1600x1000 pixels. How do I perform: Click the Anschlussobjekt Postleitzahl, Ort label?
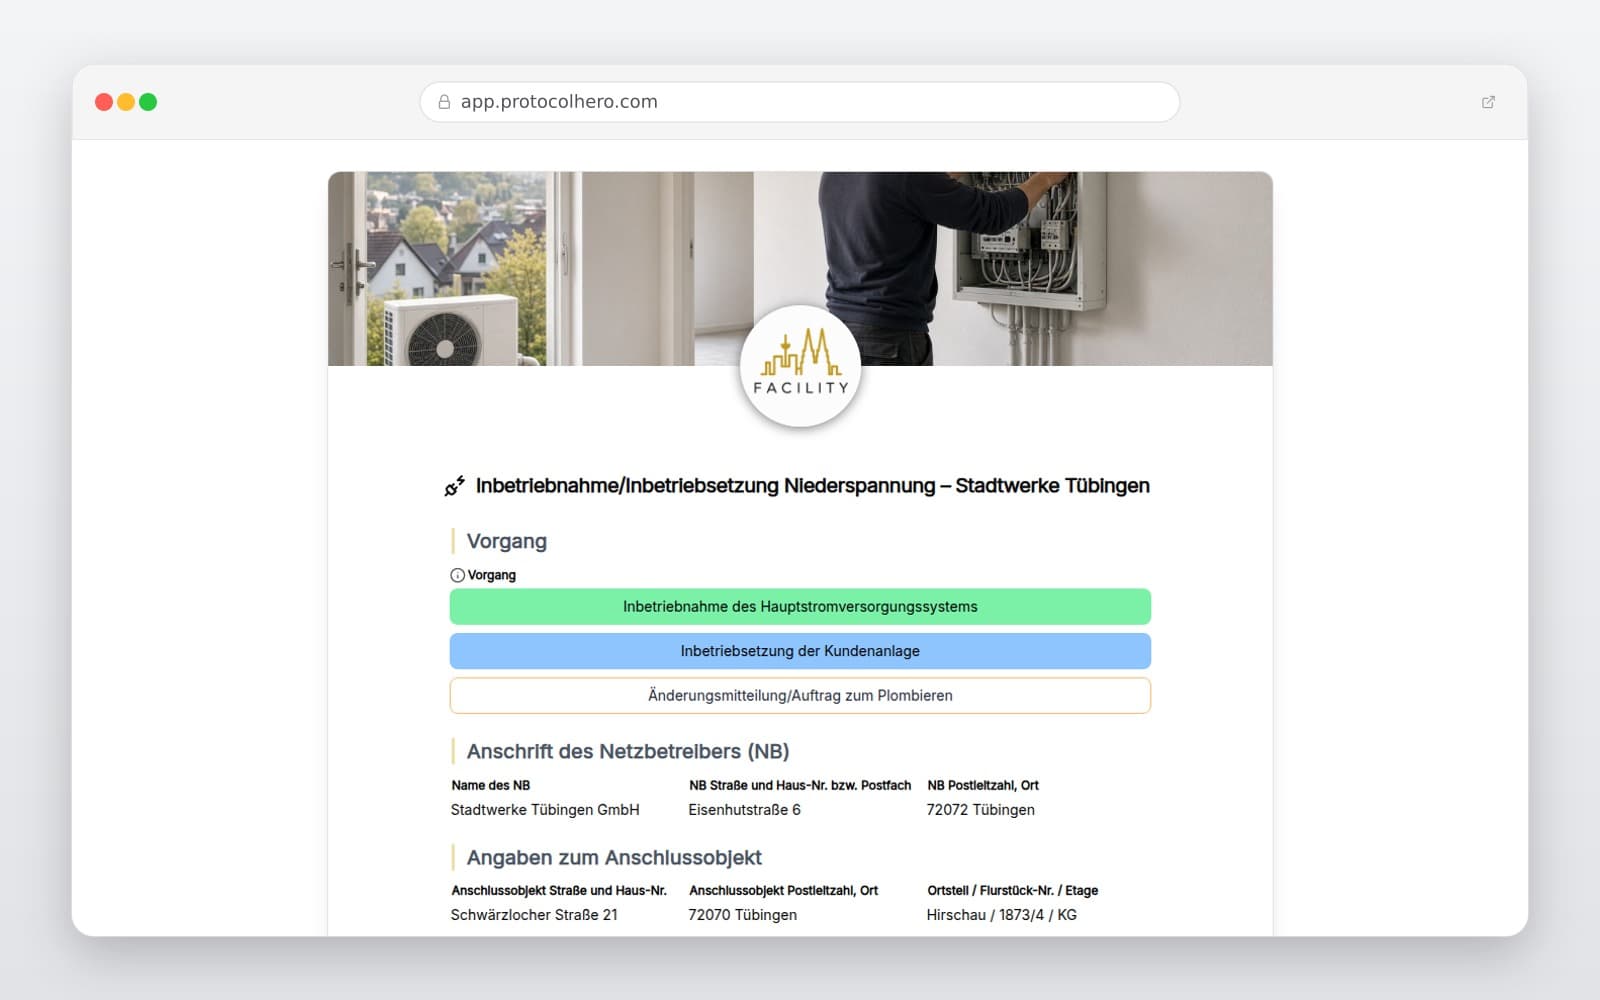point(783,890)
